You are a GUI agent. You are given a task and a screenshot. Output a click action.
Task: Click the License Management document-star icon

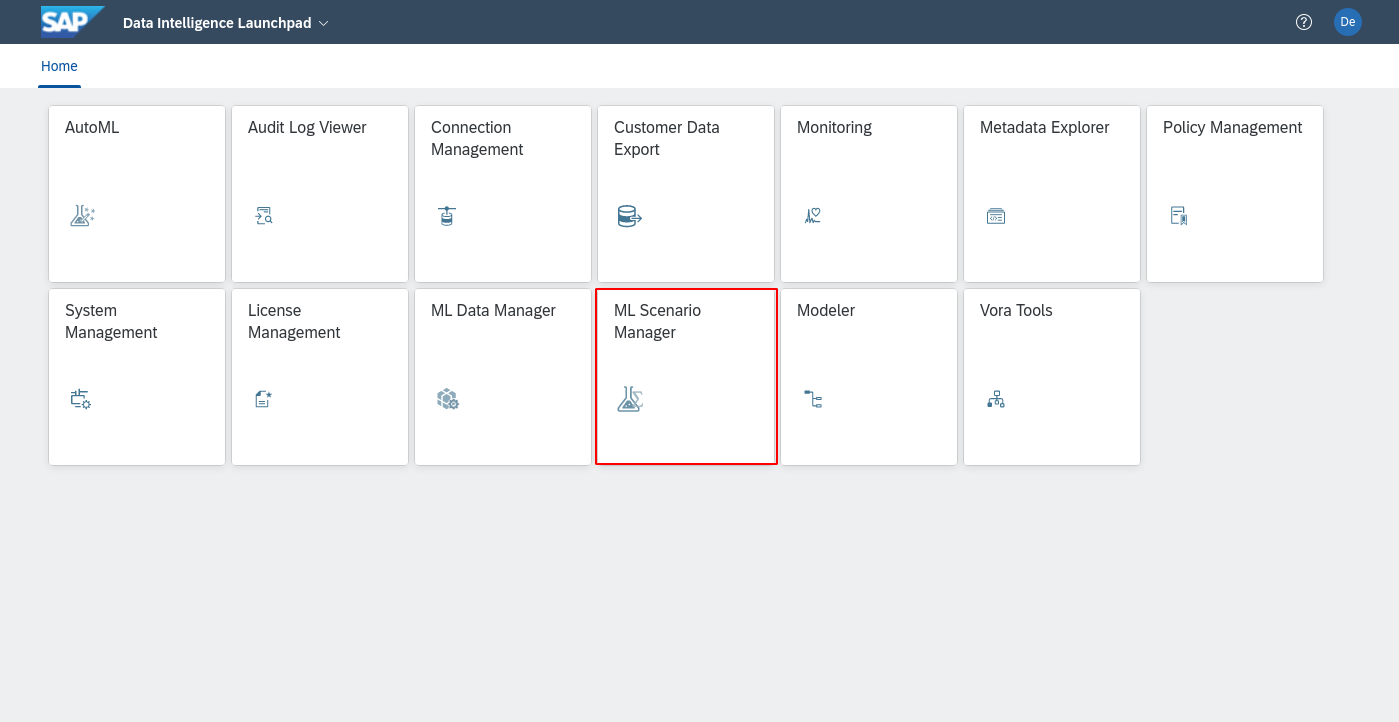(263, 399)
